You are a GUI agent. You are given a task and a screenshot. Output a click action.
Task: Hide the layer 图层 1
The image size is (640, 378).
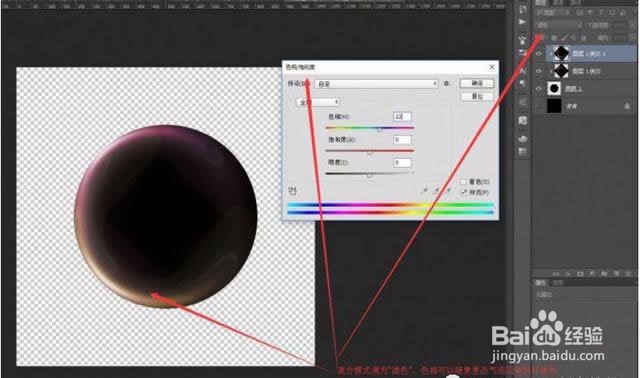tap(539, 89)
